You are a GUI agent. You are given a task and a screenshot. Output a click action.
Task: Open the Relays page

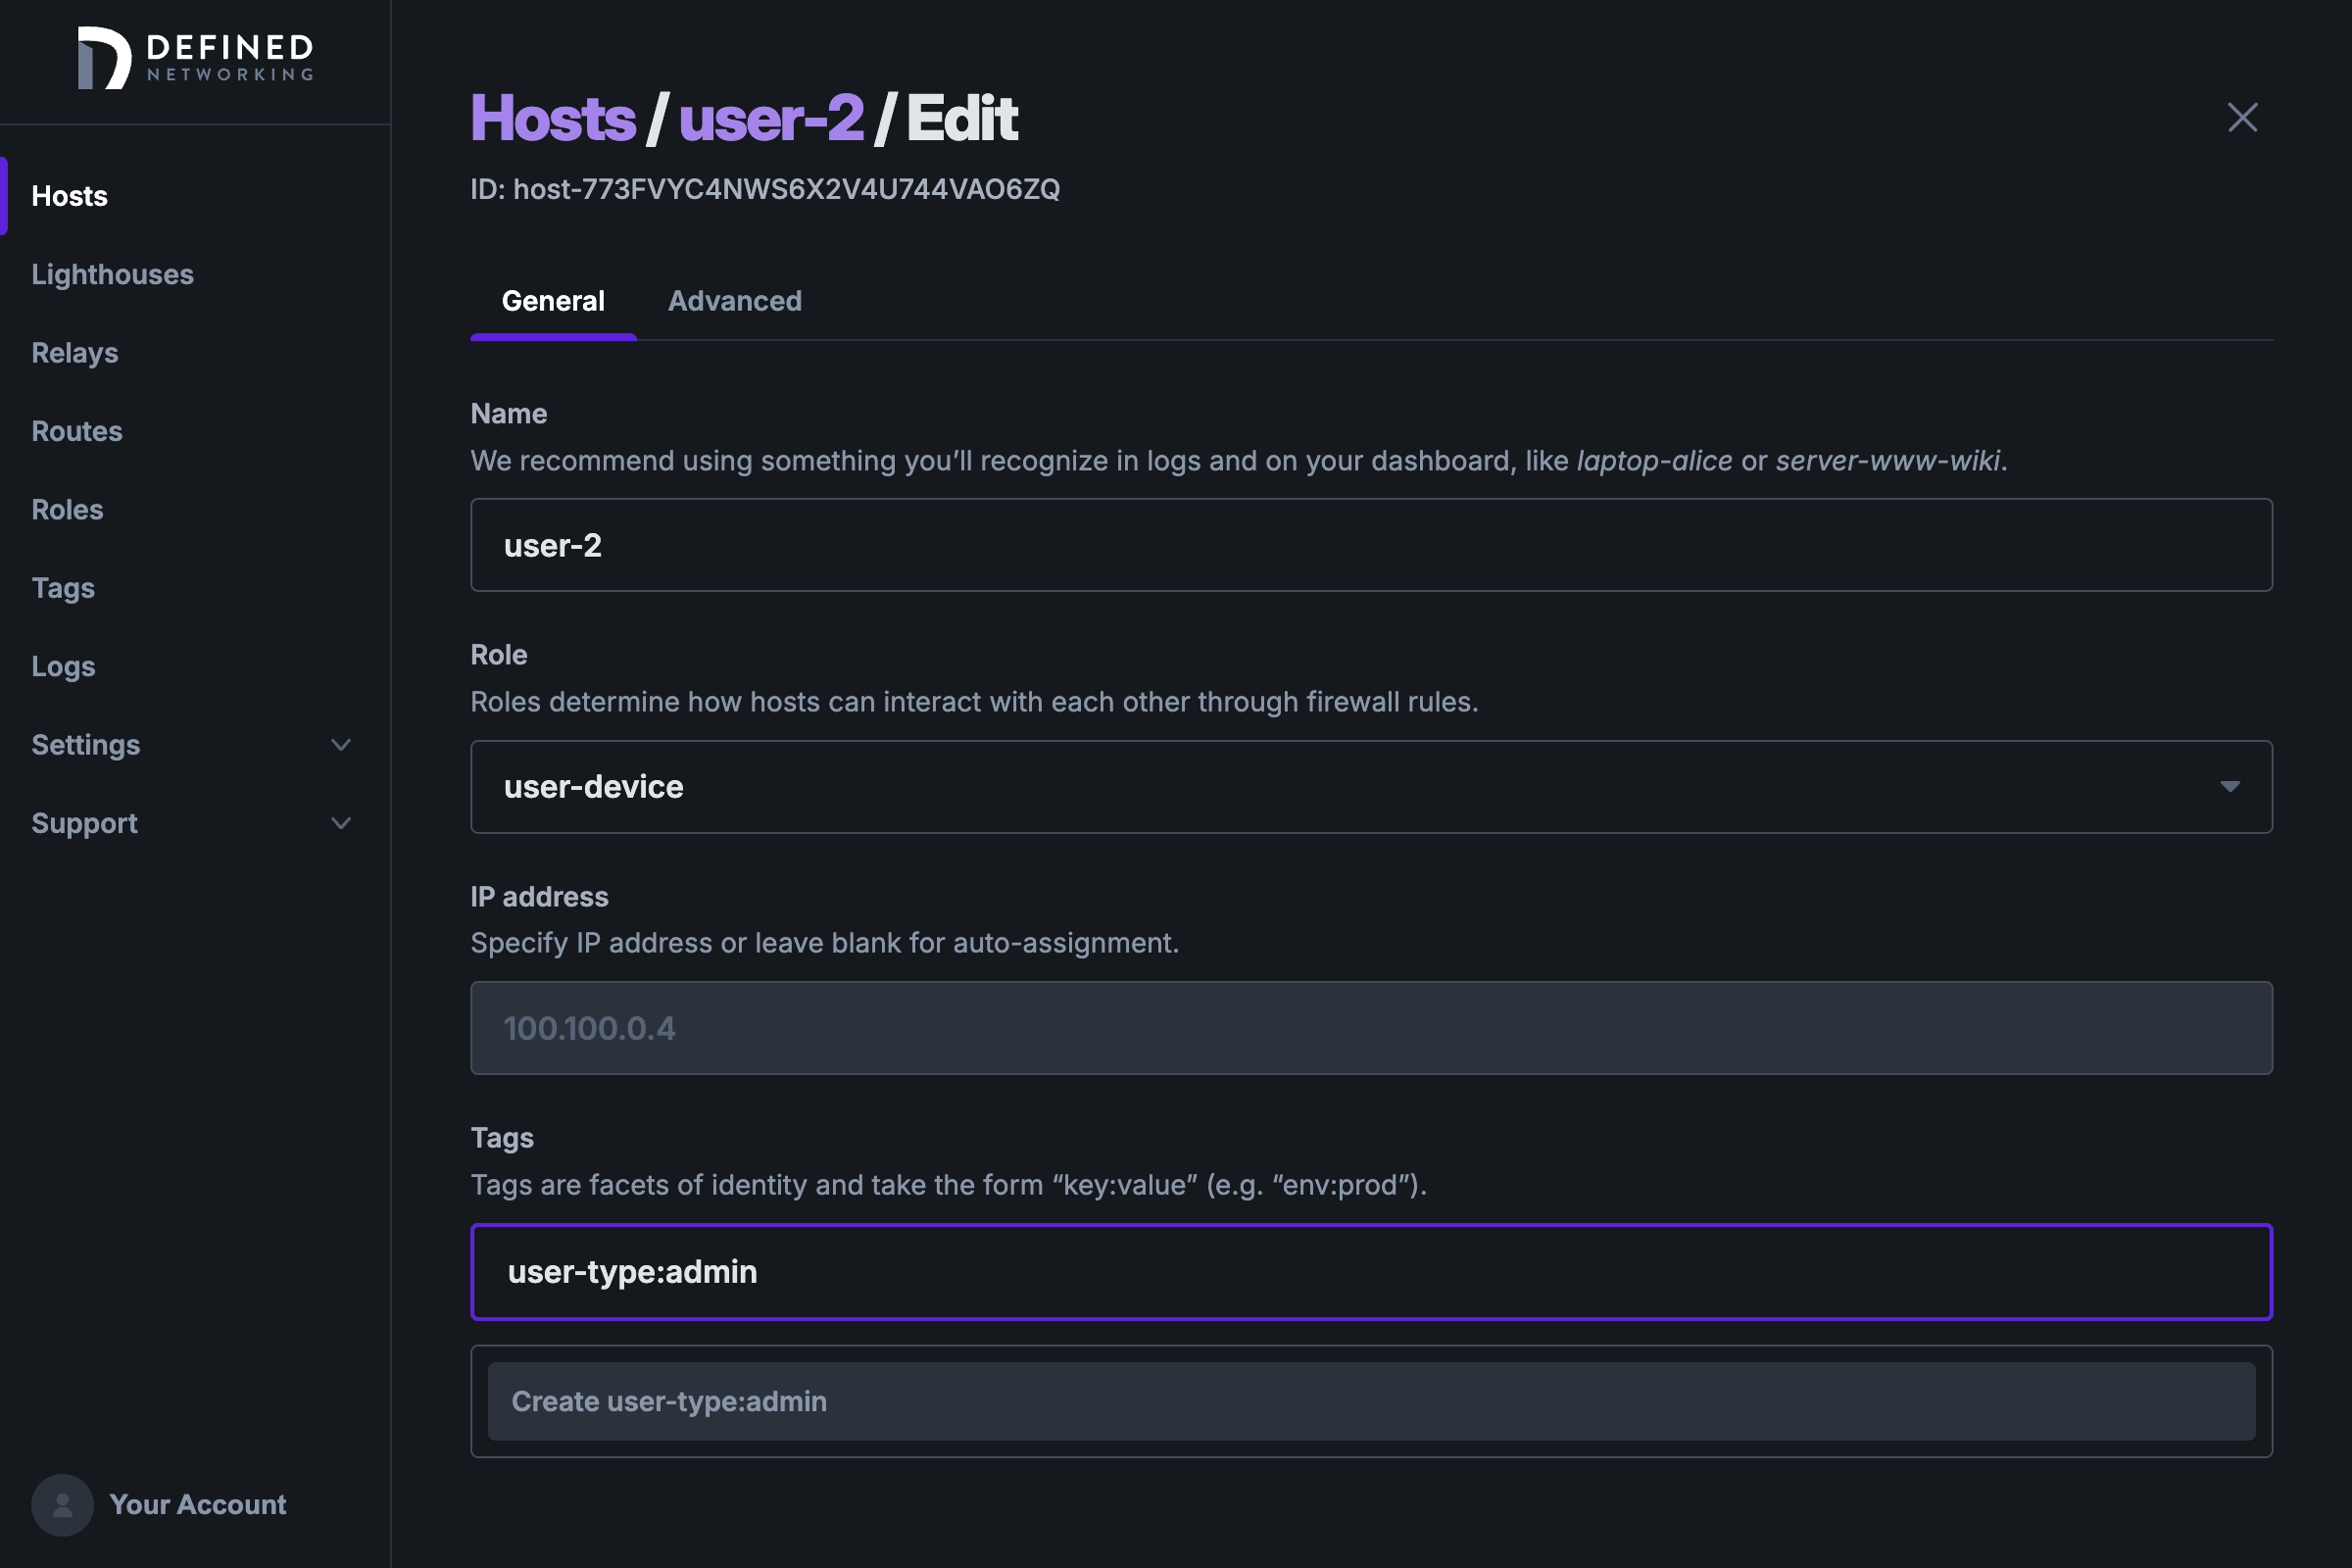click(74, 352)
